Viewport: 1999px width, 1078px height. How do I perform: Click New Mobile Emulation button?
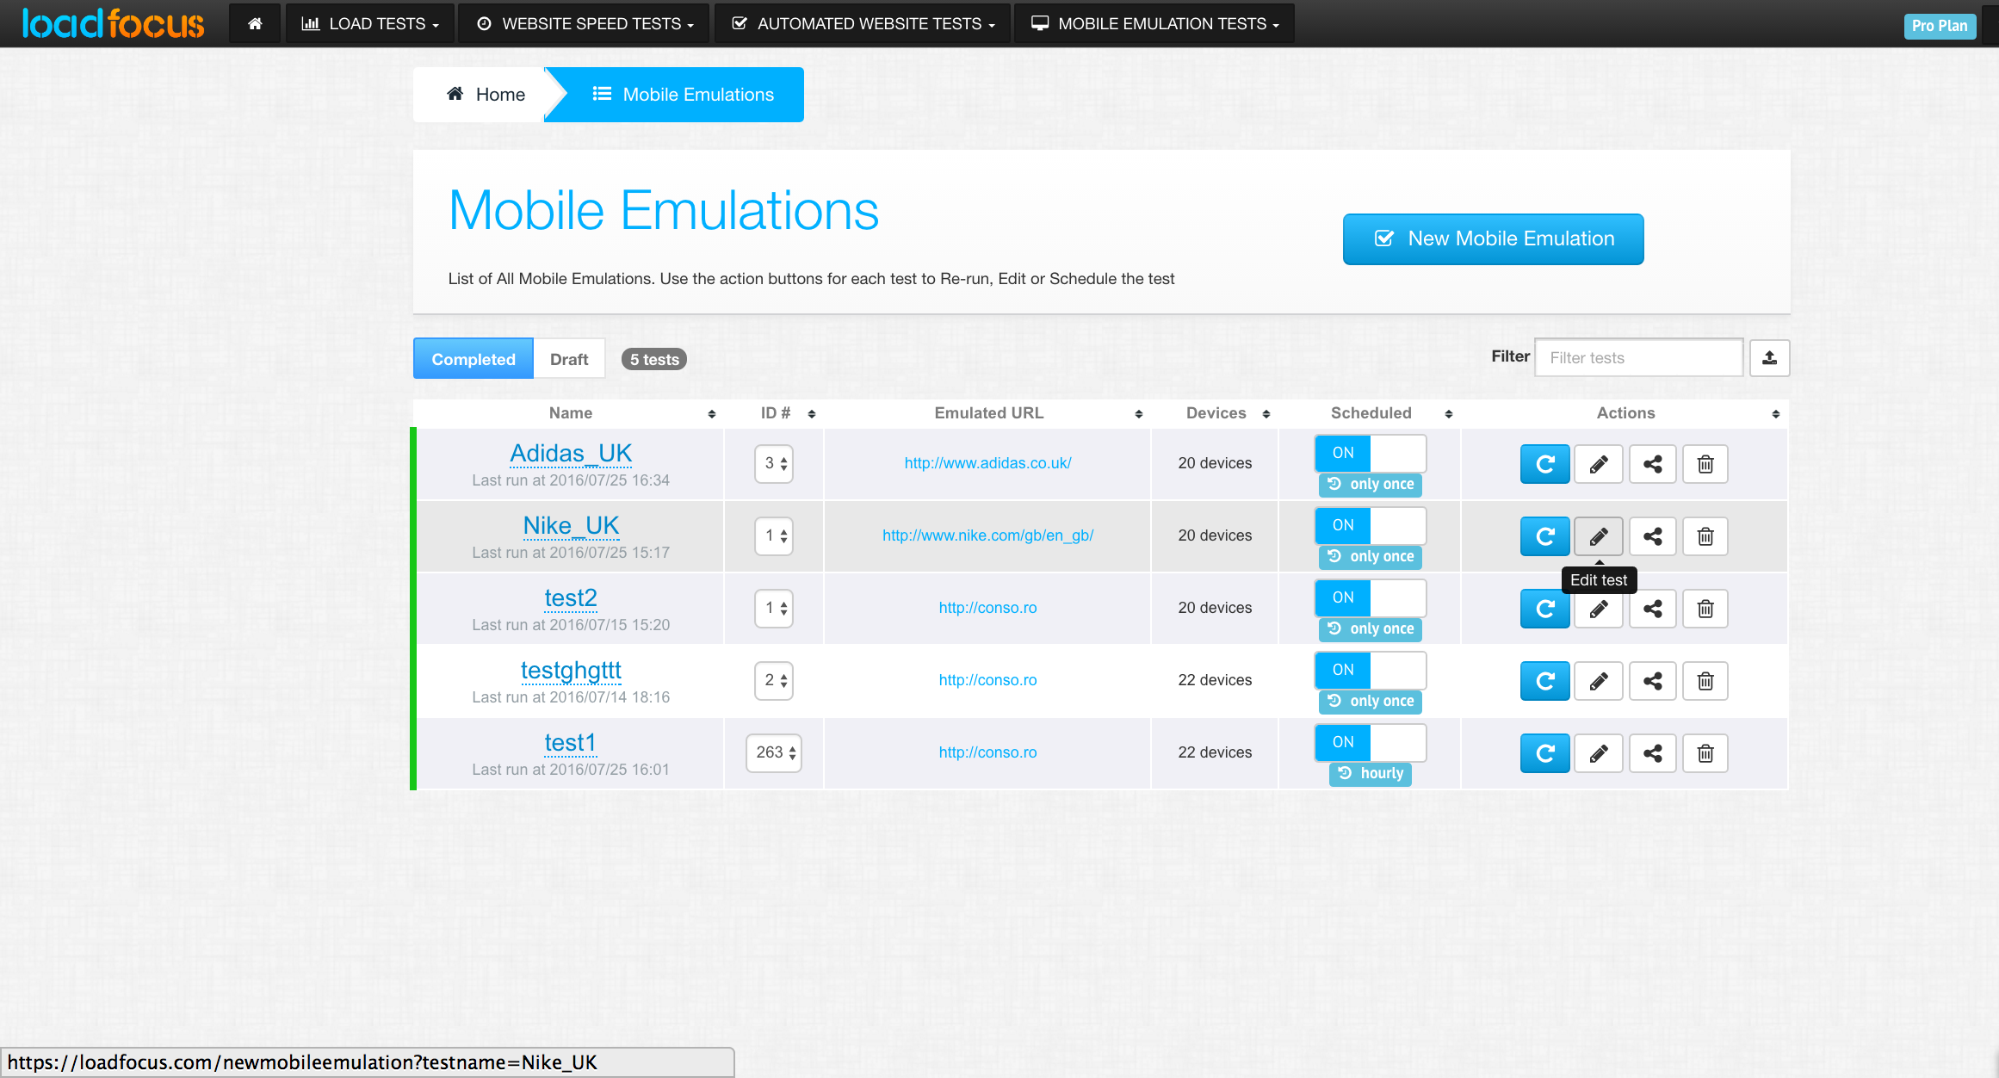tap(1493, 239)
